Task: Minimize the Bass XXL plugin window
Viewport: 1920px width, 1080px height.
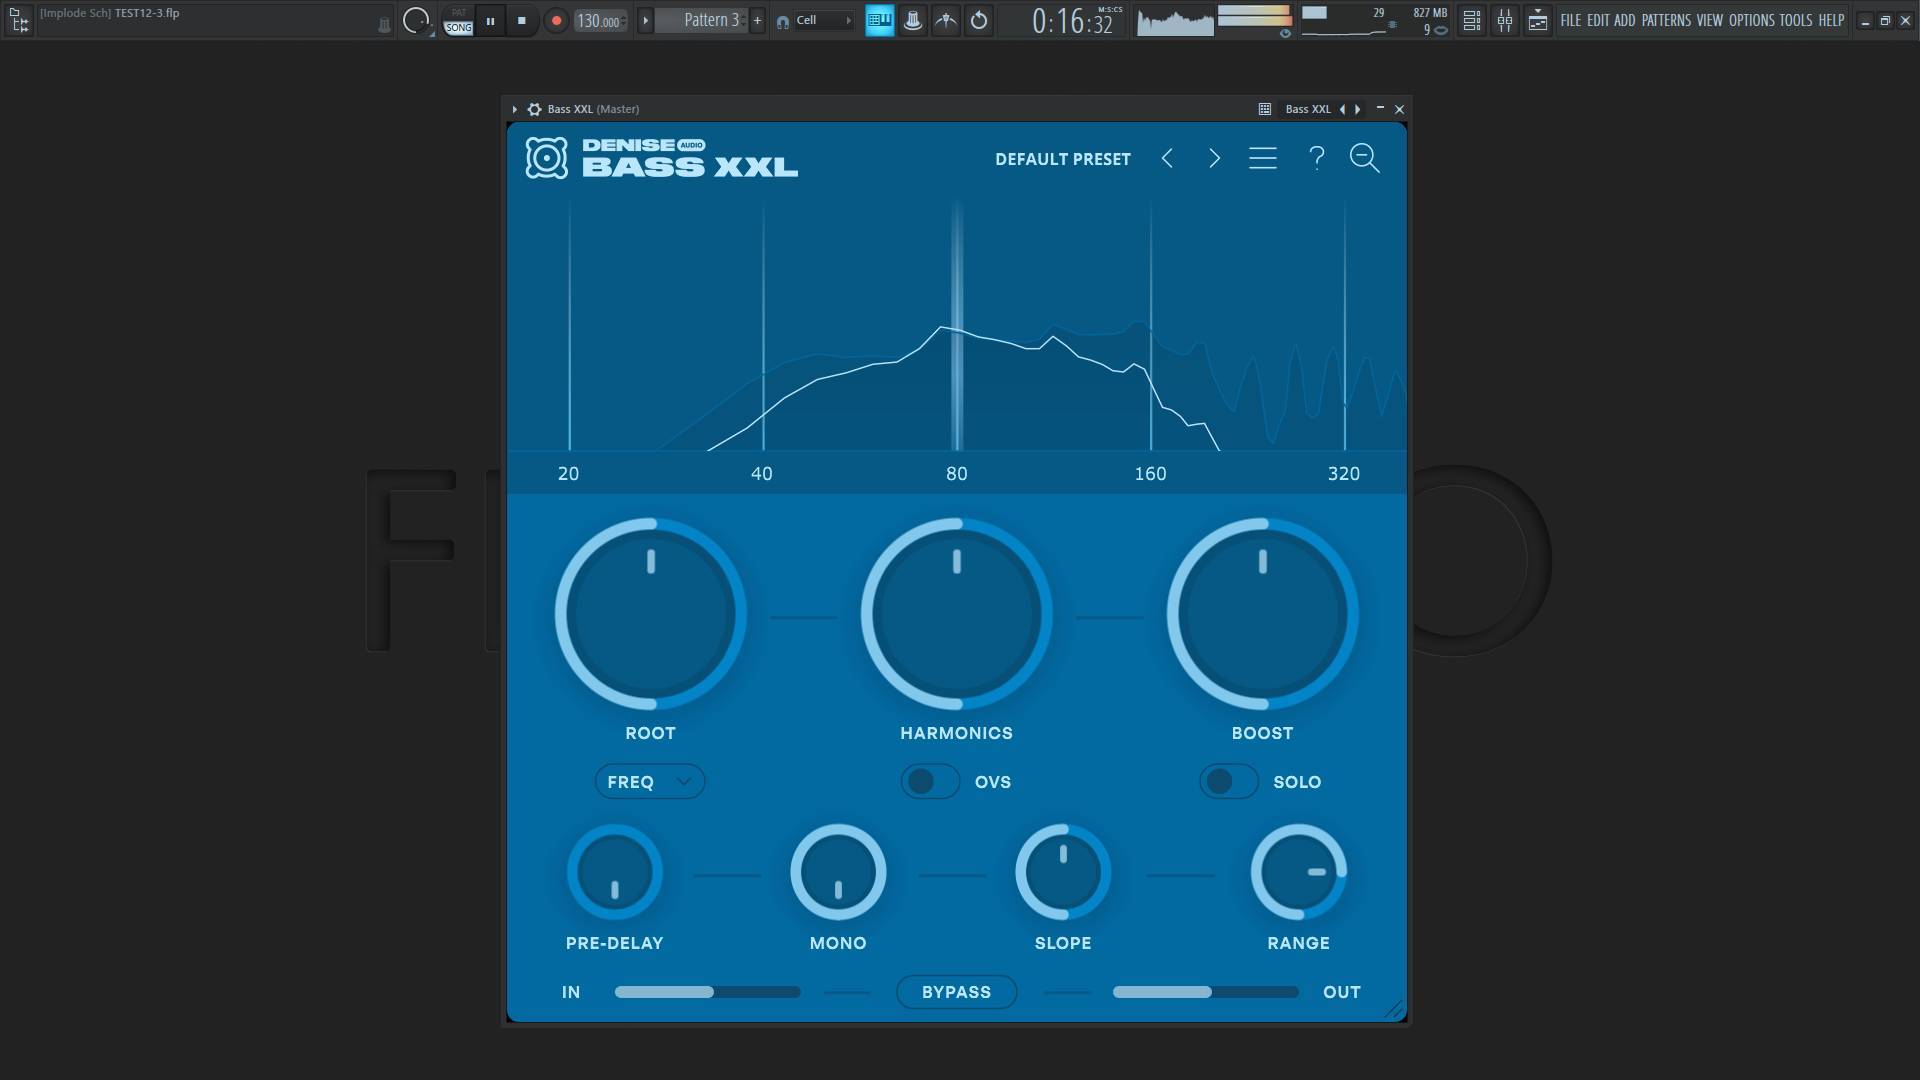Action: pos(1380,108)
